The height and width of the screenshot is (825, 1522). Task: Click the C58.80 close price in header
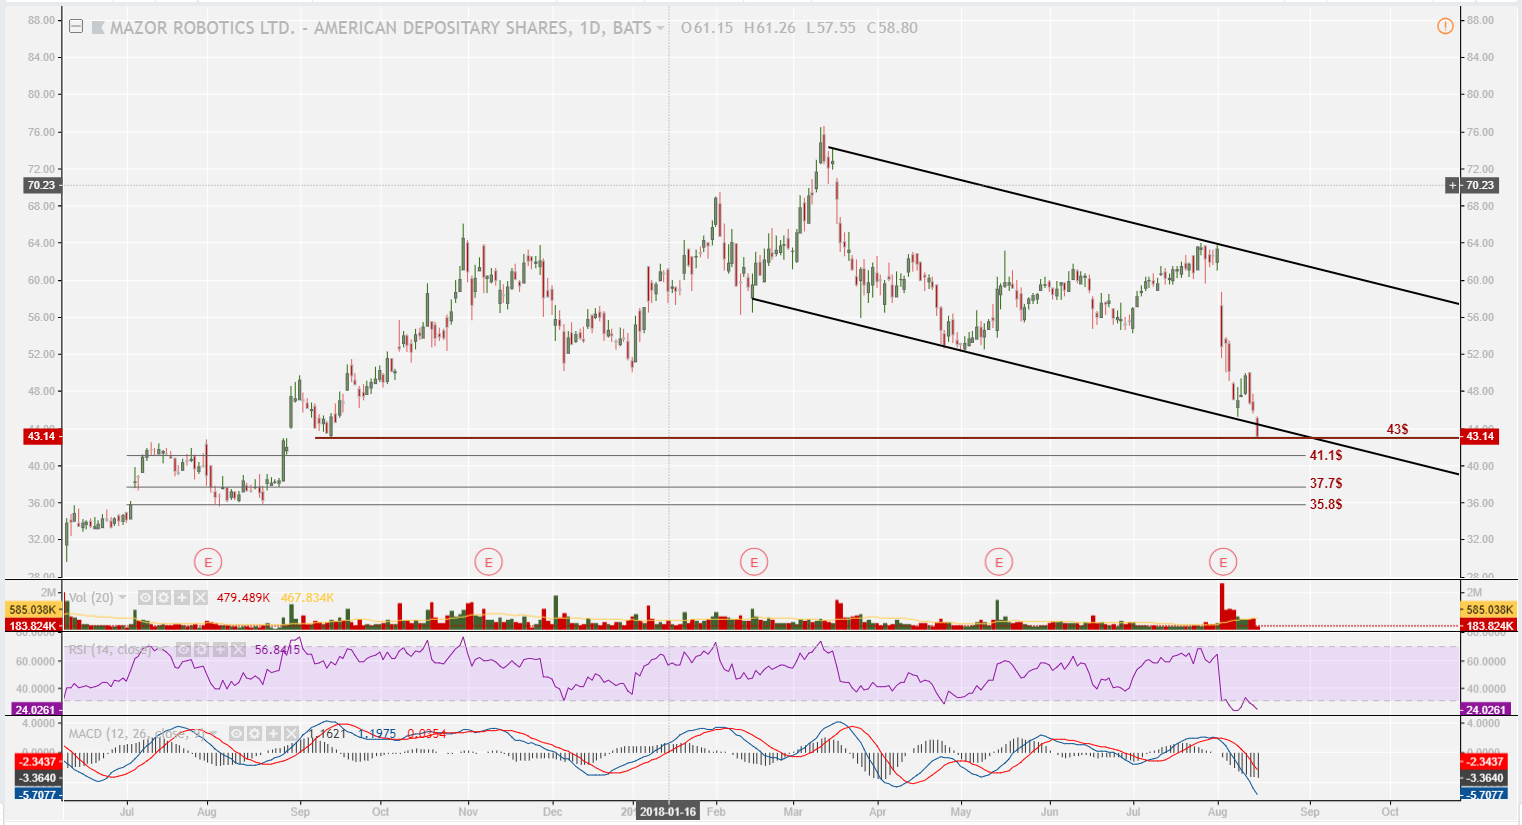click(x=891, y=28)
